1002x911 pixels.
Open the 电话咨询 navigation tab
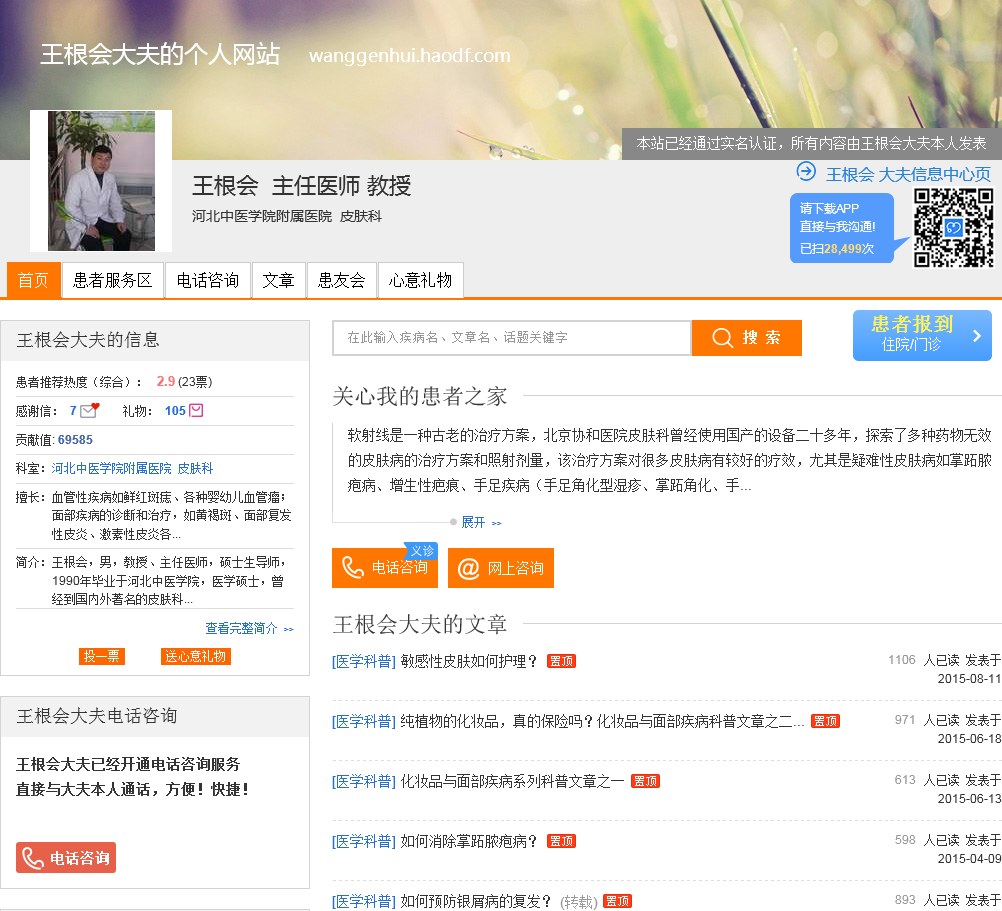coord(208,280)
